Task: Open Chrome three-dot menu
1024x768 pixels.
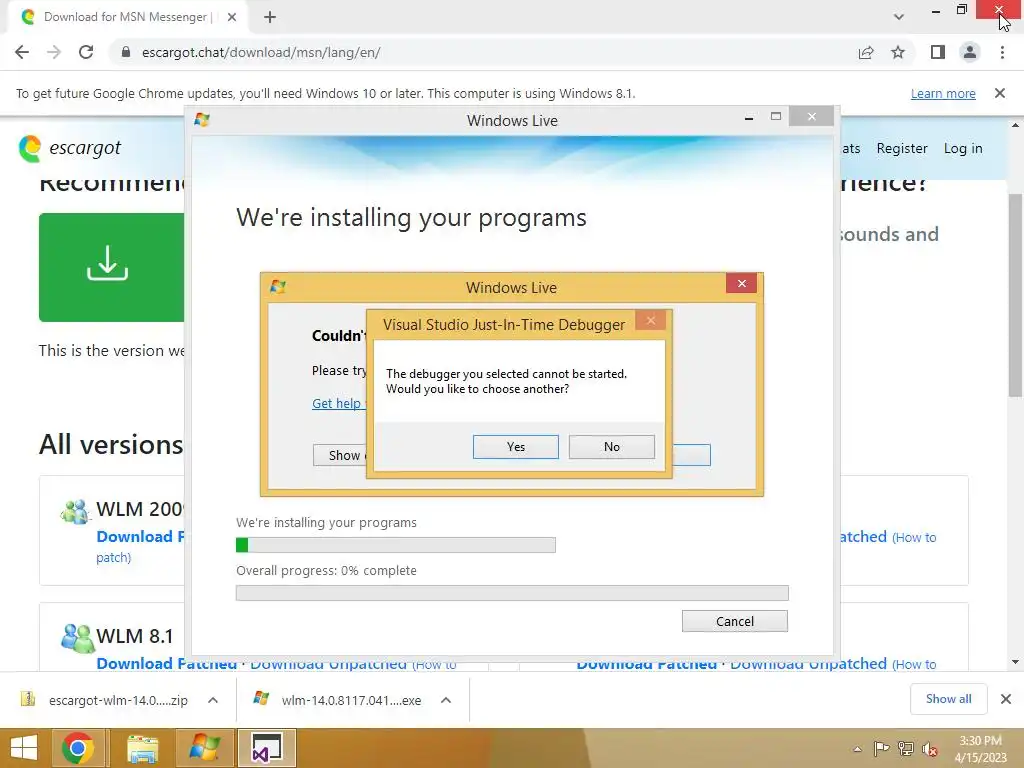Action: point(1002,52)
